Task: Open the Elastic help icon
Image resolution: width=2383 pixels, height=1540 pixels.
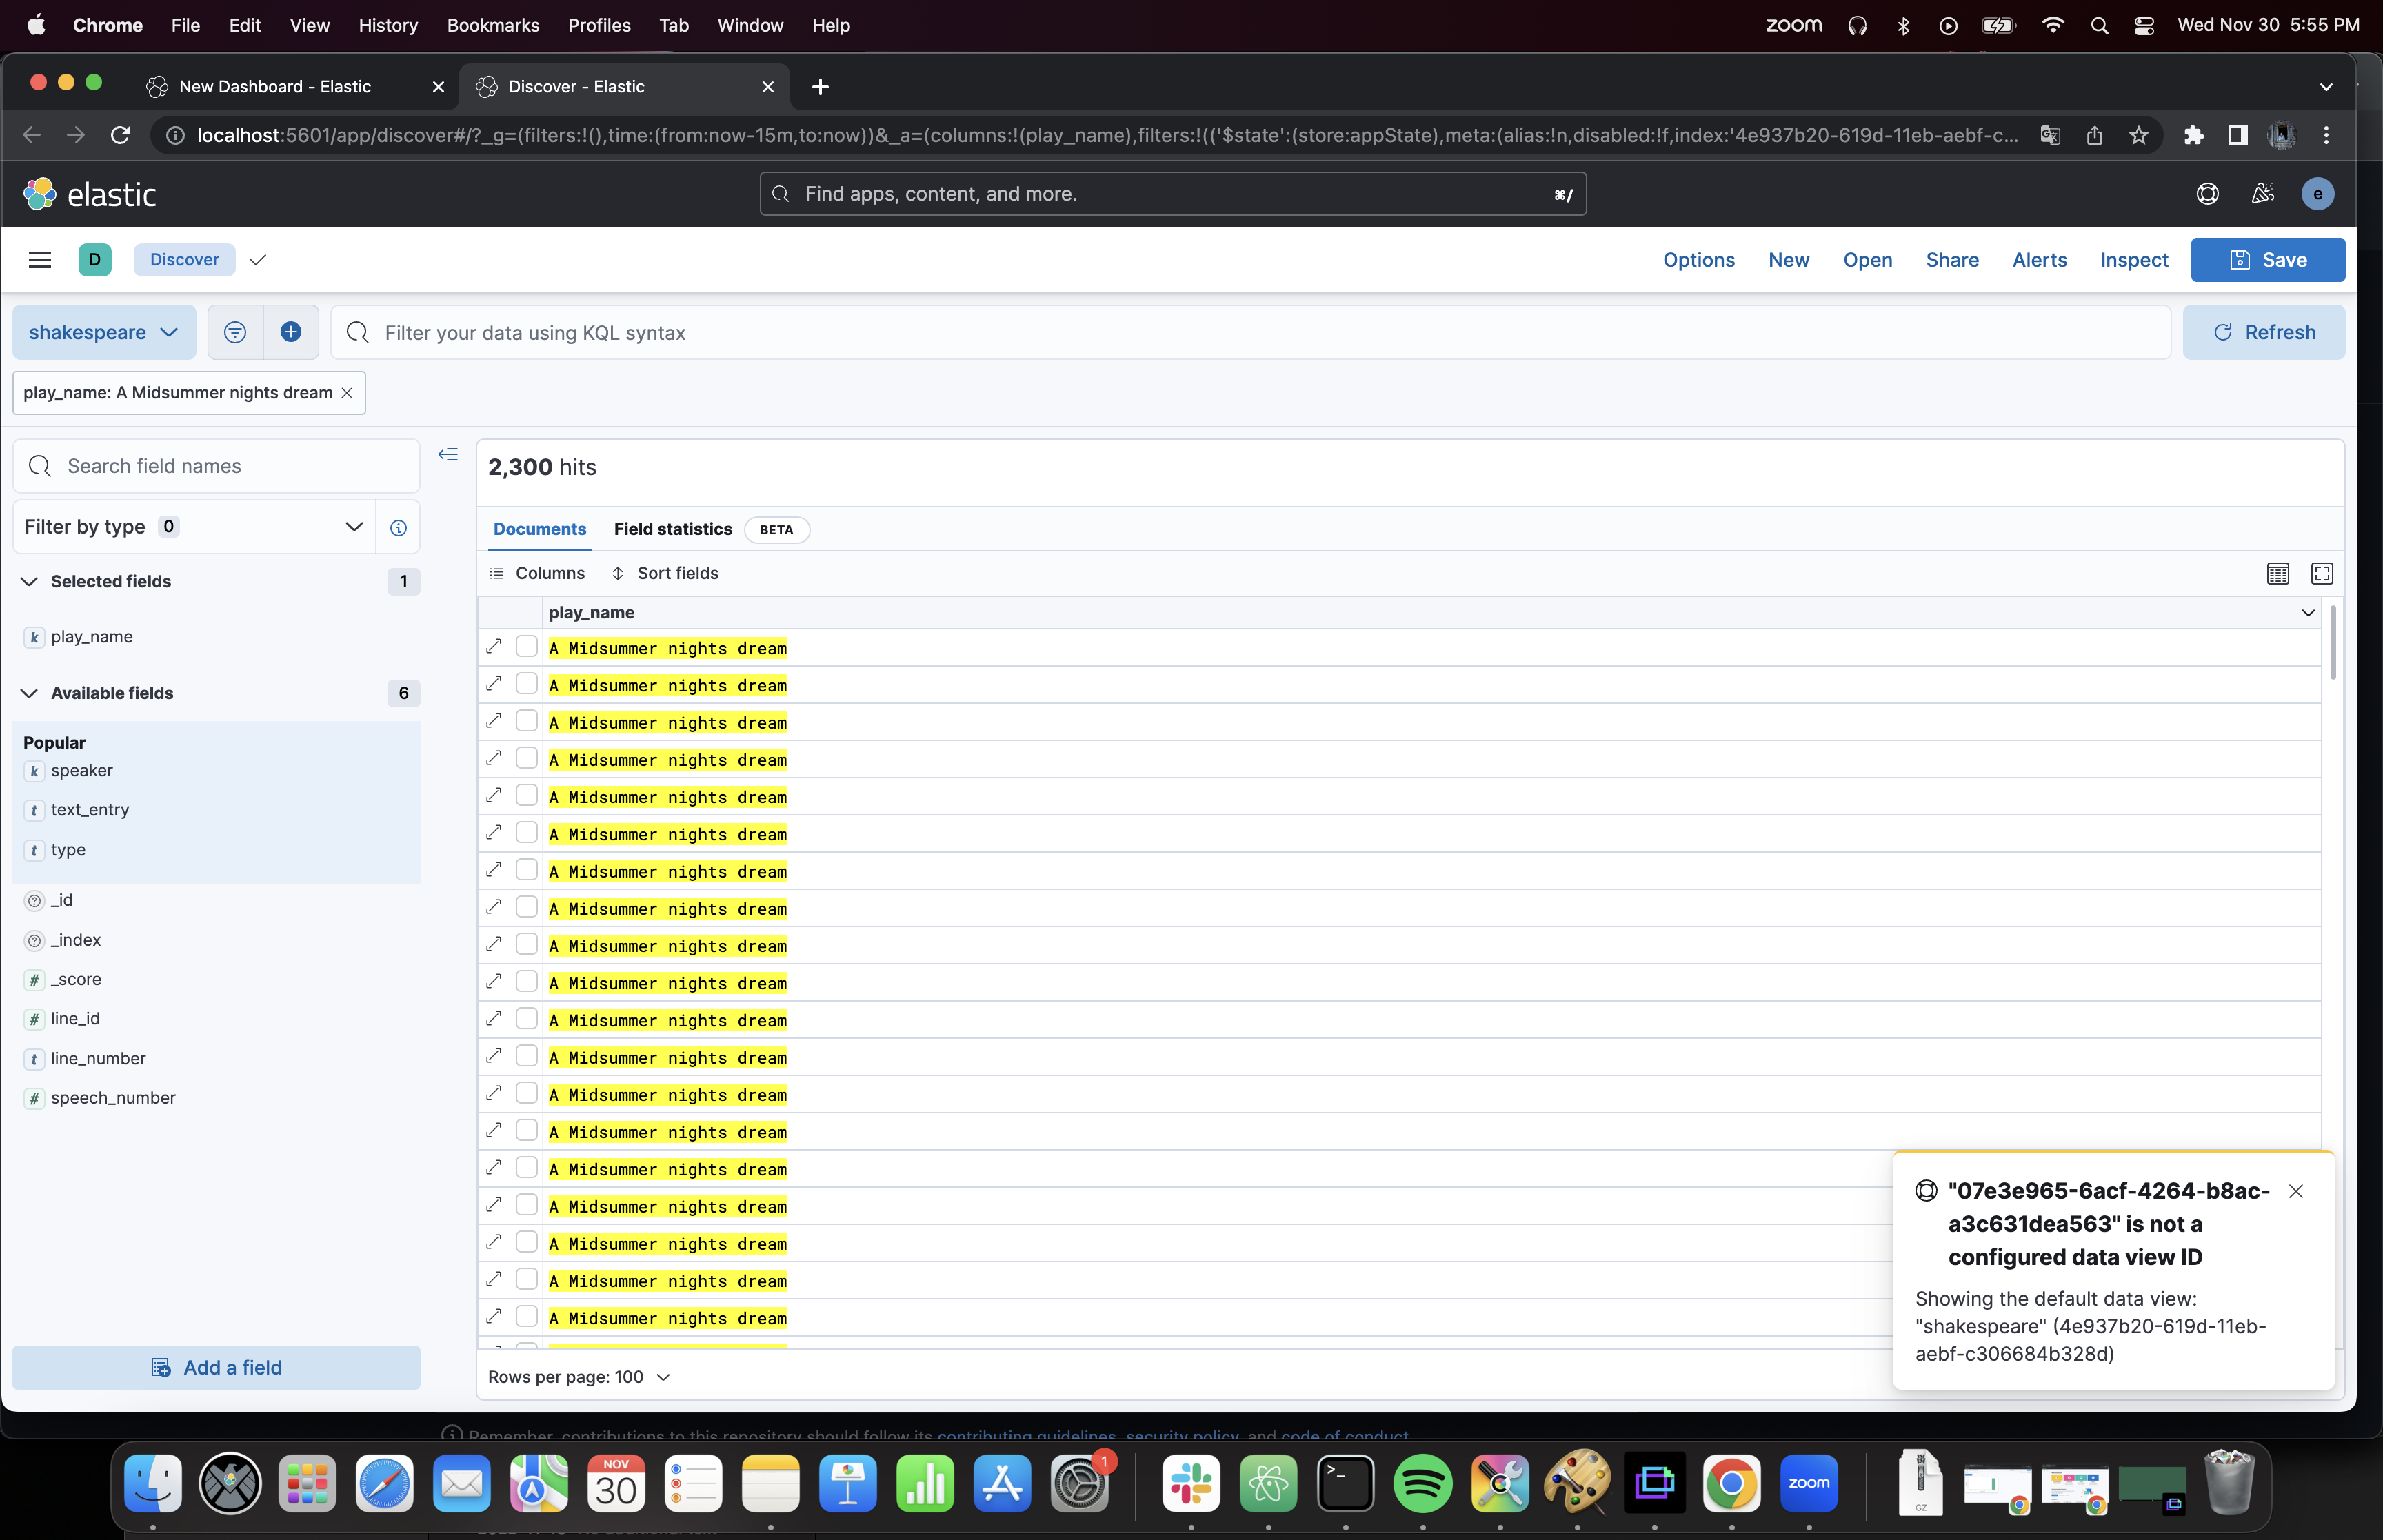Action: click(2207, 193)
